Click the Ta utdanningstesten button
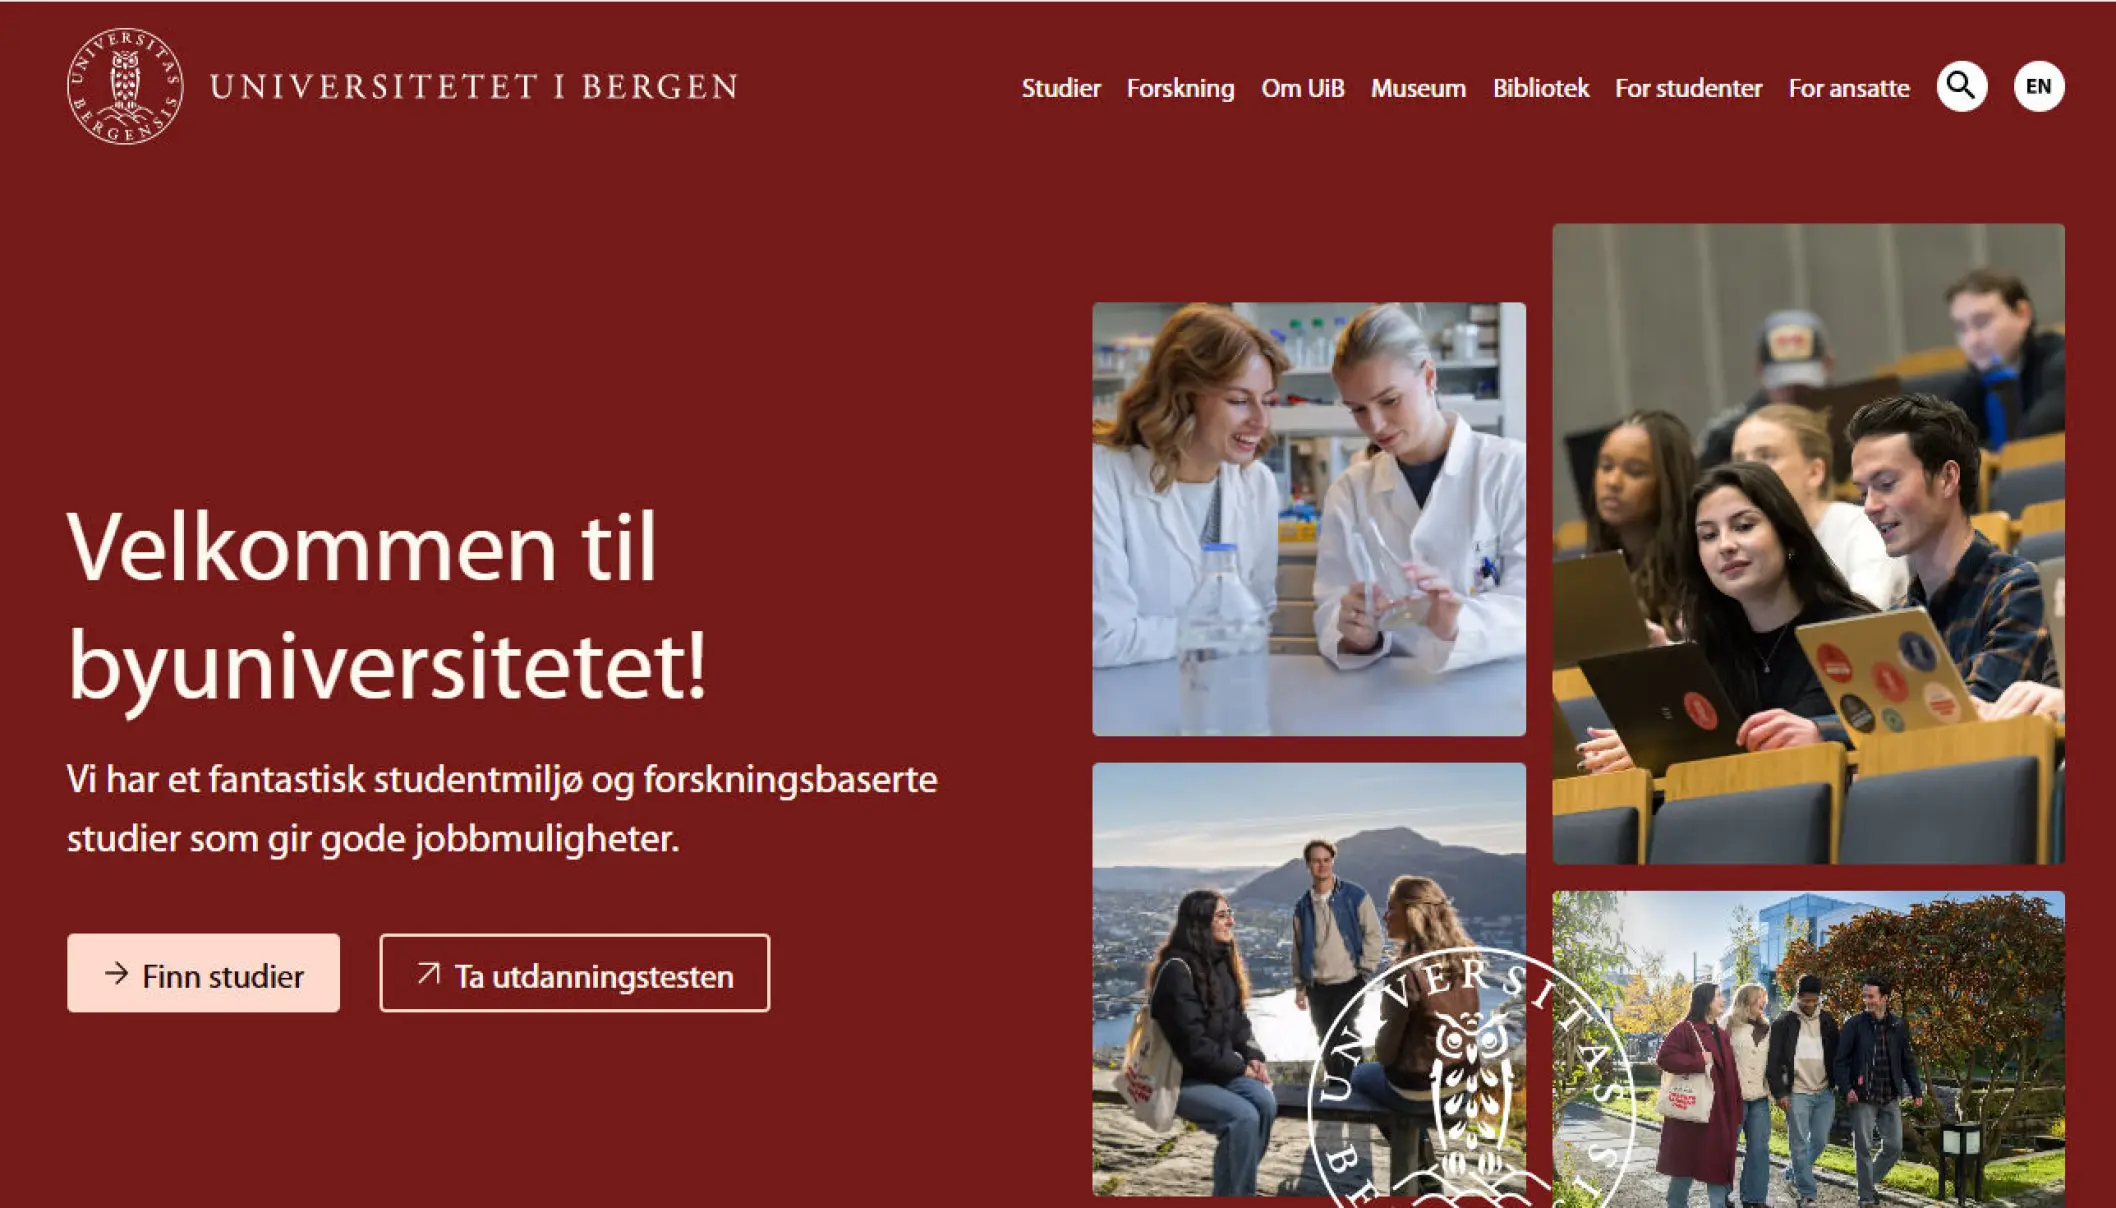 [x=574, y=973]
